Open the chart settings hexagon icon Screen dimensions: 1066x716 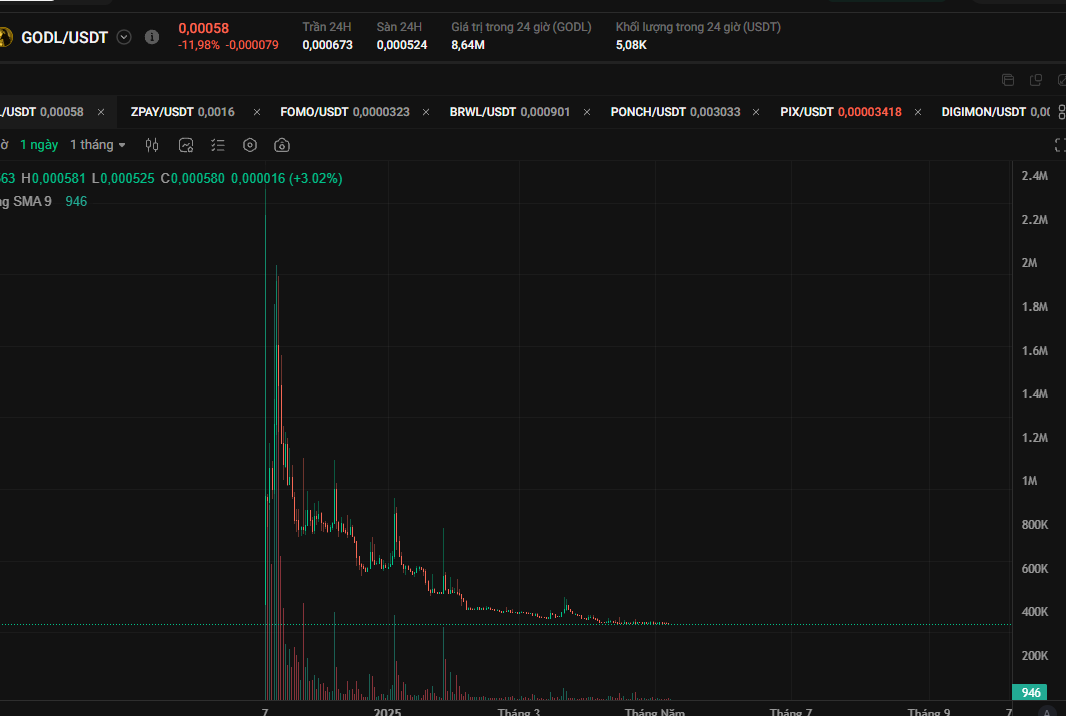coord(250,145)
